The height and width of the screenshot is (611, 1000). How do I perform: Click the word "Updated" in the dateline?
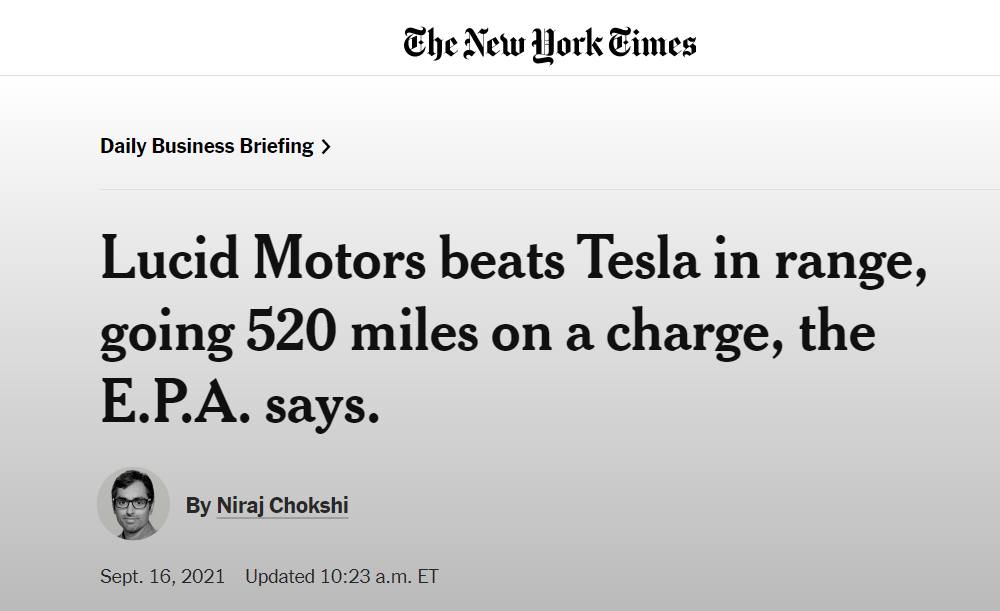280,577
